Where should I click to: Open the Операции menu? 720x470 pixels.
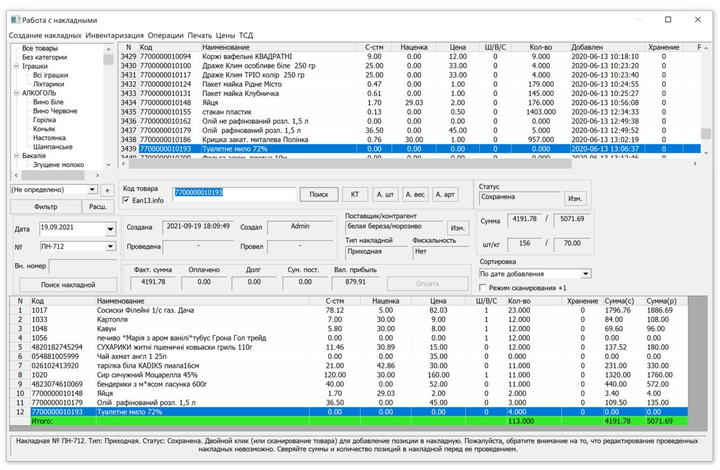[165, 35]
